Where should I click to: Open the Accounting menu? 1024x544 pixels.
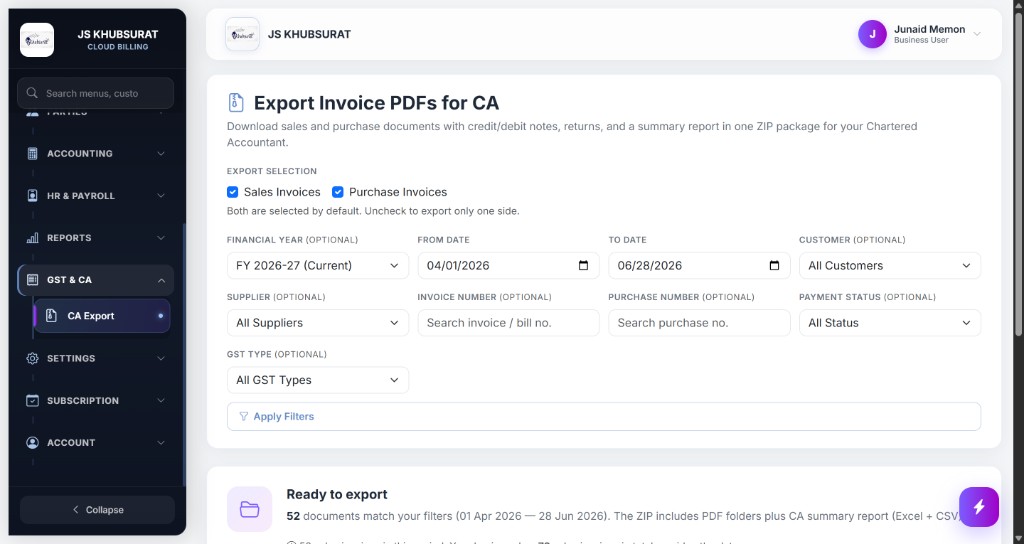click(96, 153)
